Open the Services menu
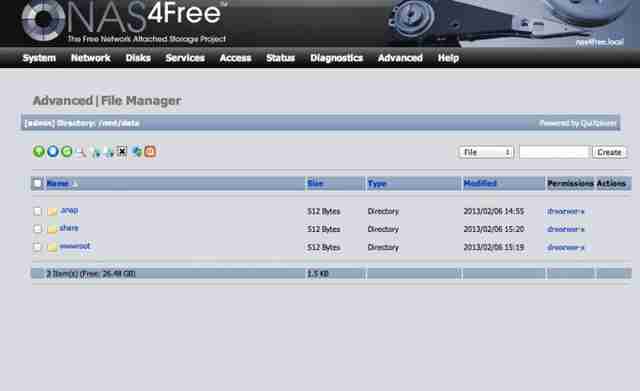 185,58
